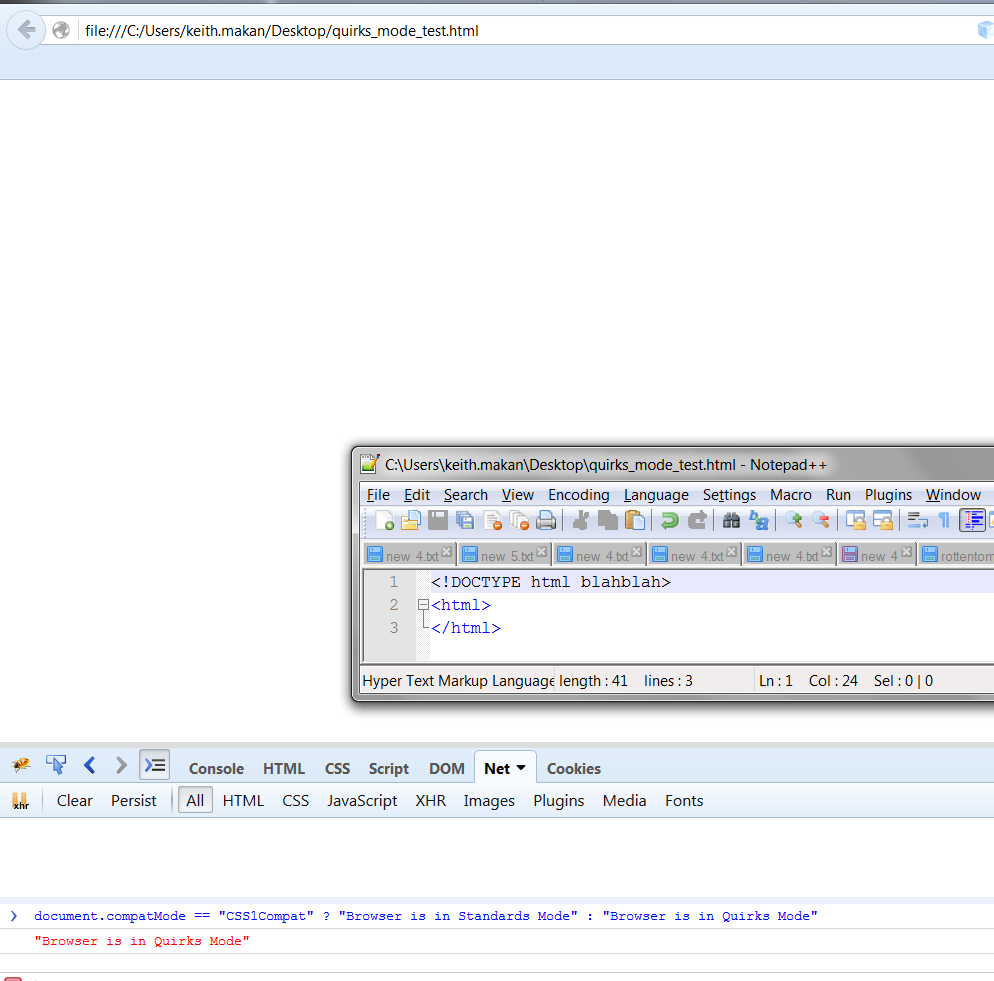Toggle the Show all characters pilcrow icon
Image resolution: width=994 pixels, height=981 pixels.
944,521
